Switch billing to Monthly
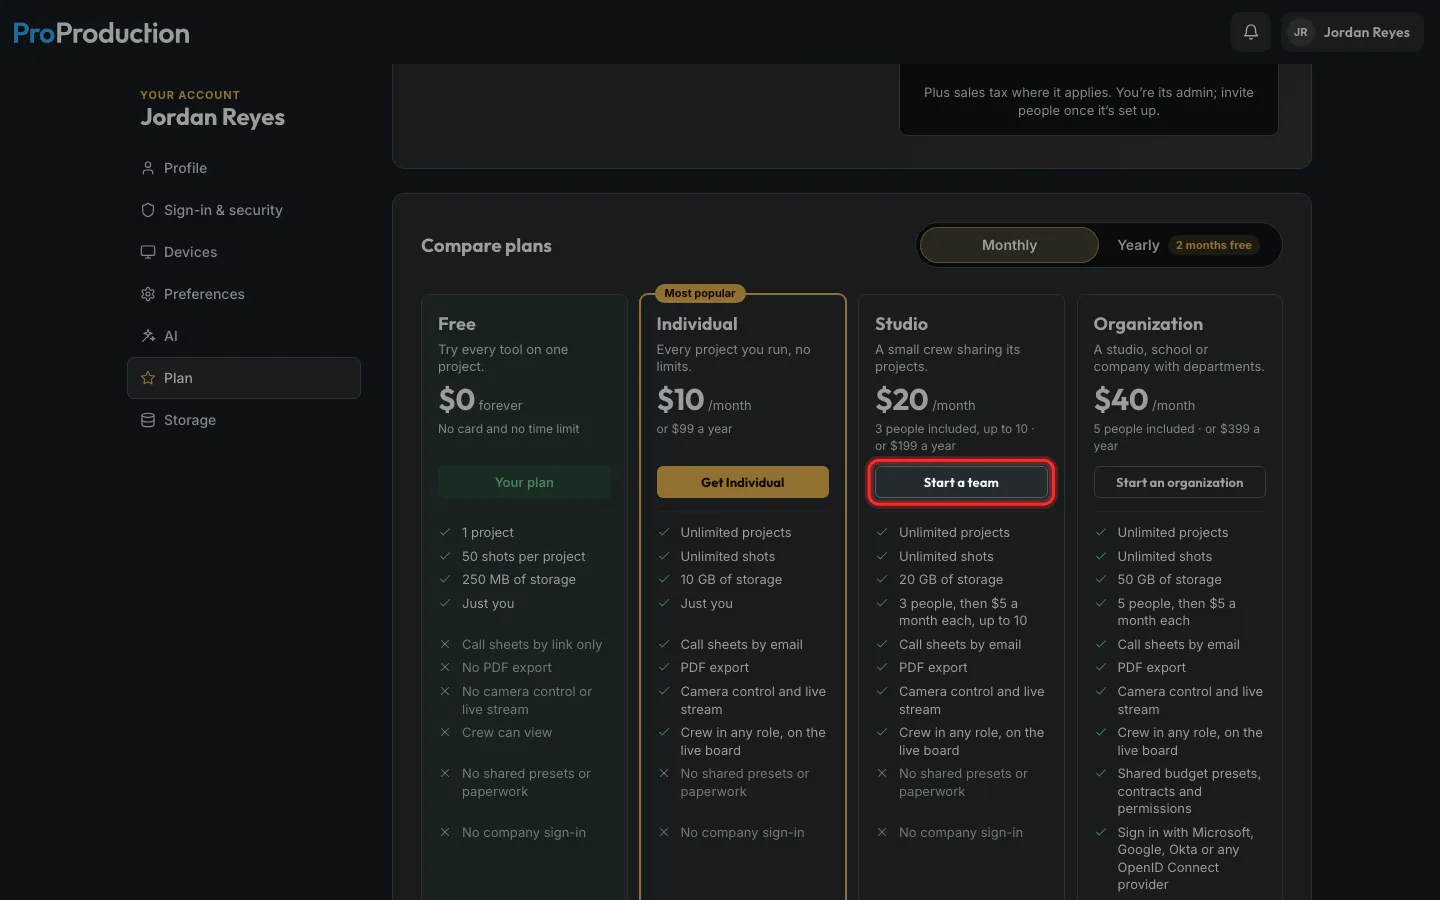The width and height of the screenshot is (1440, 900). (1009, 245)
